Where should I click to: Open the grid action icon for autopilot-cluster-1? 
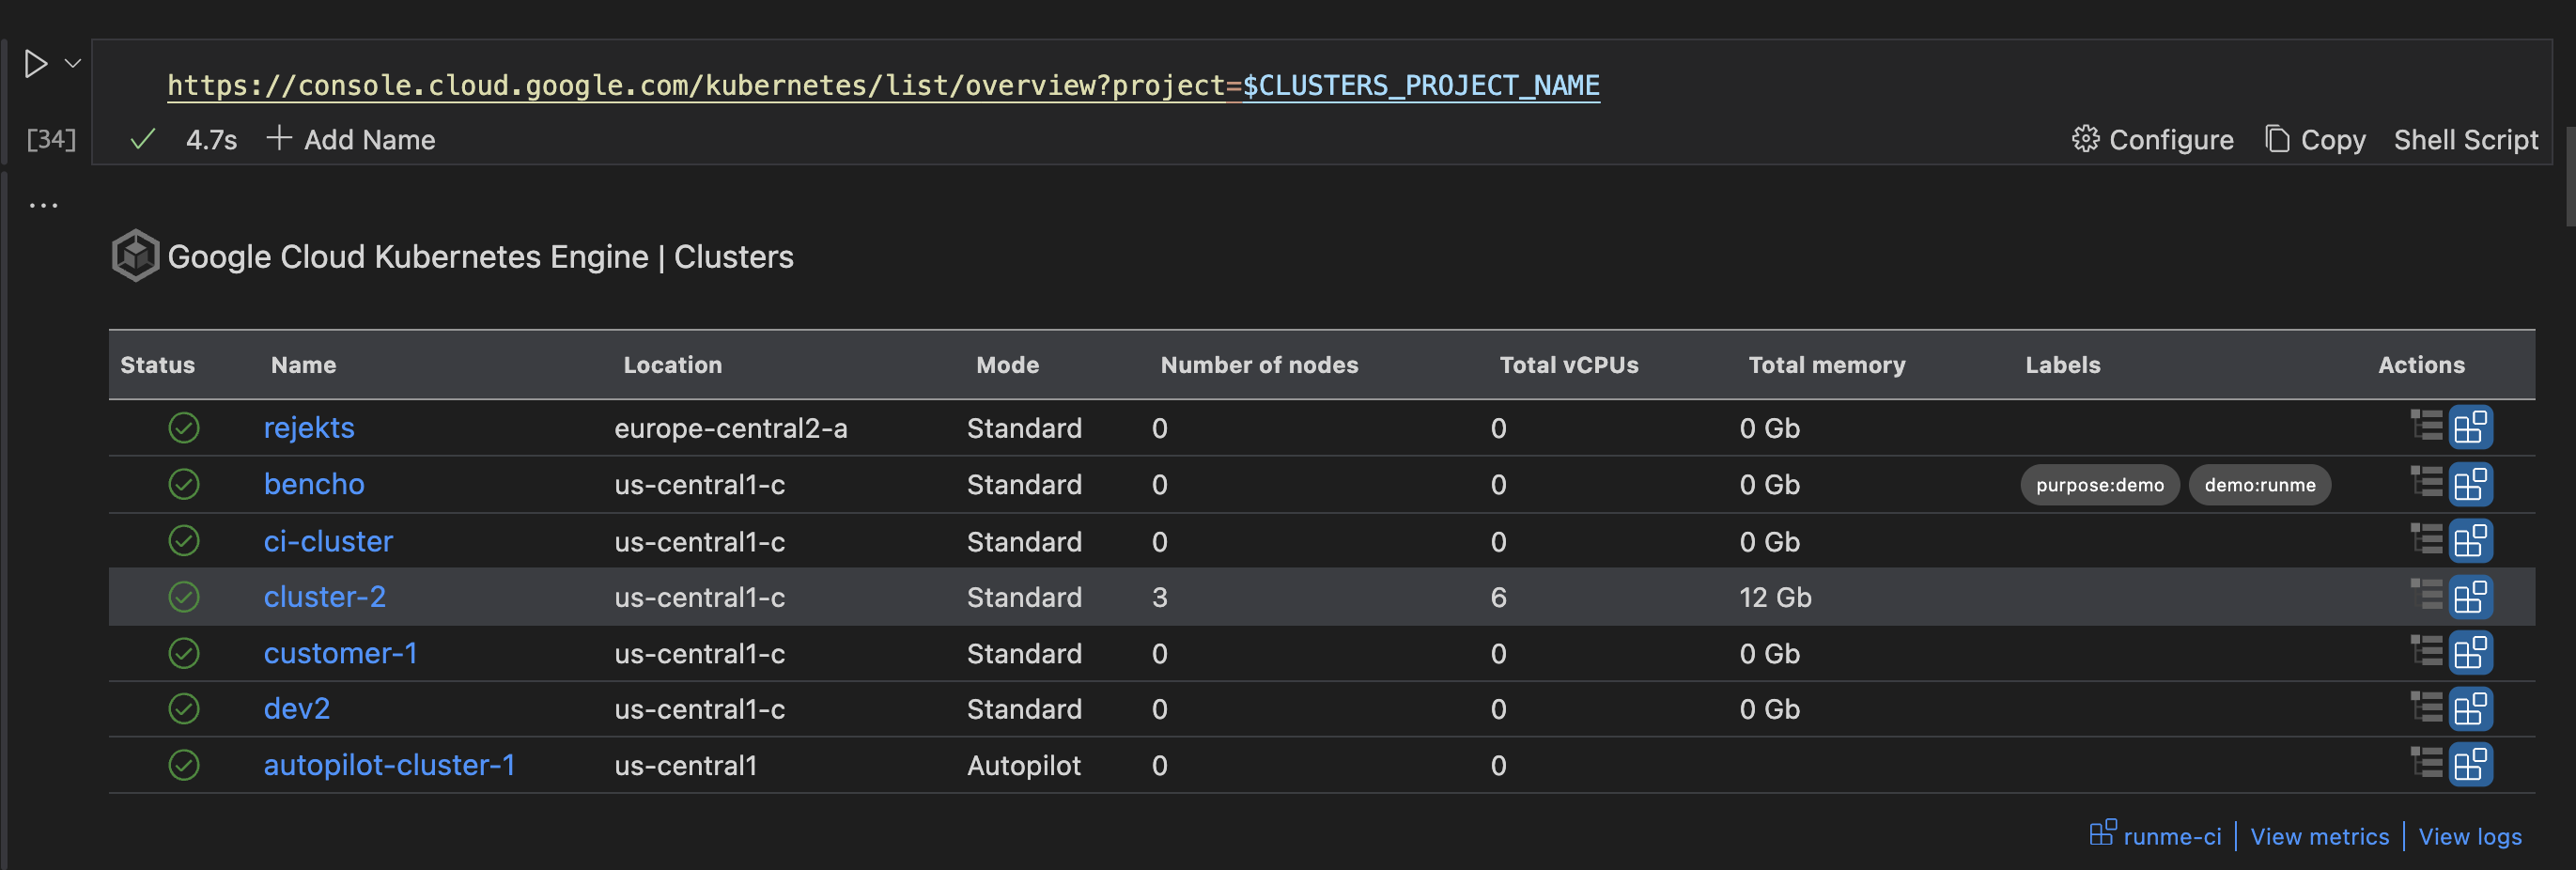(x=2471, y=765)
